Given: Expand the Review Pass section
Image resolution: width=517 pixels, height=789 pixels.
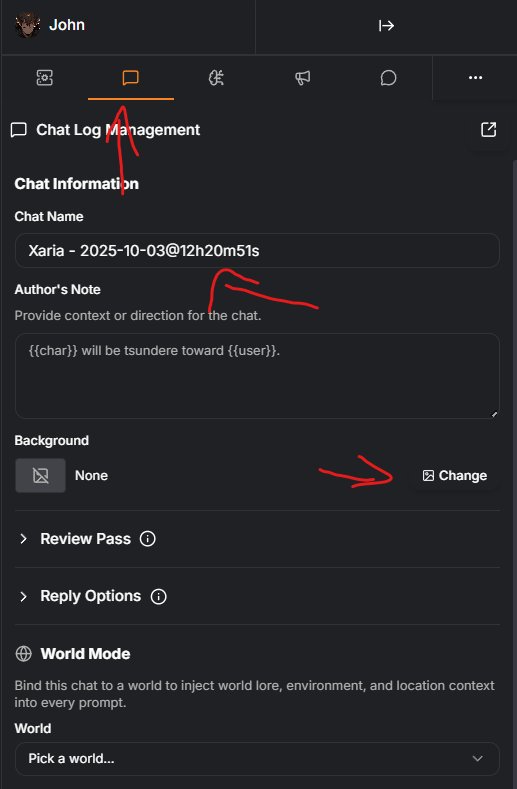Looking at the screenshot, I should (23, 539).
